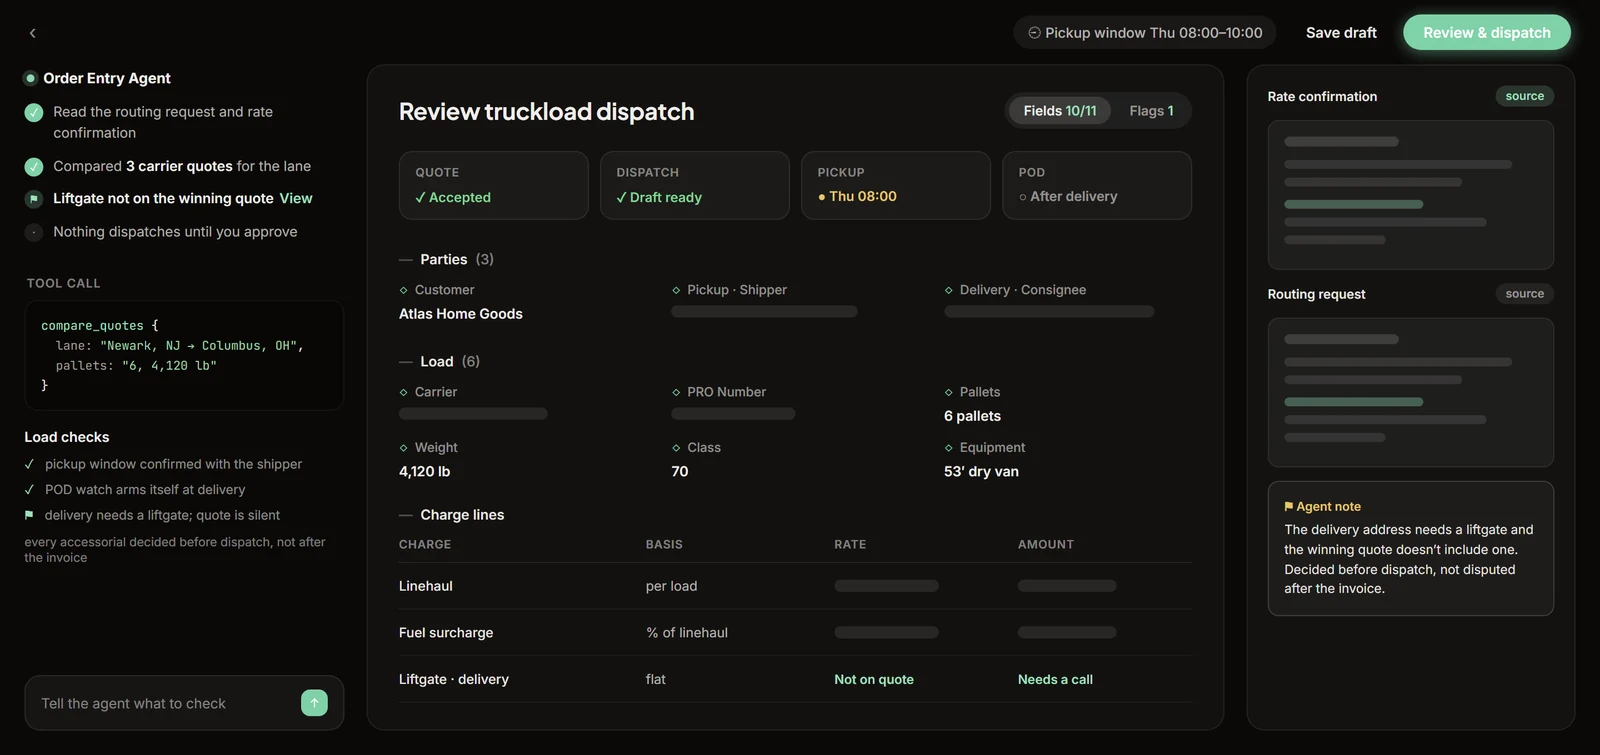
Task: Click checkmark by 'pickup window confirmed with the shipper'
Action: [29, 464]
